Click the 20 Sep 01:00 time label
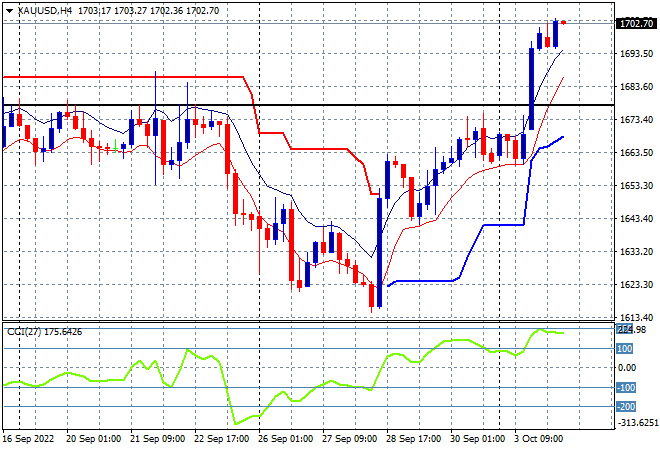This screenshot has width=660, height=450. [x=93, y=439]
